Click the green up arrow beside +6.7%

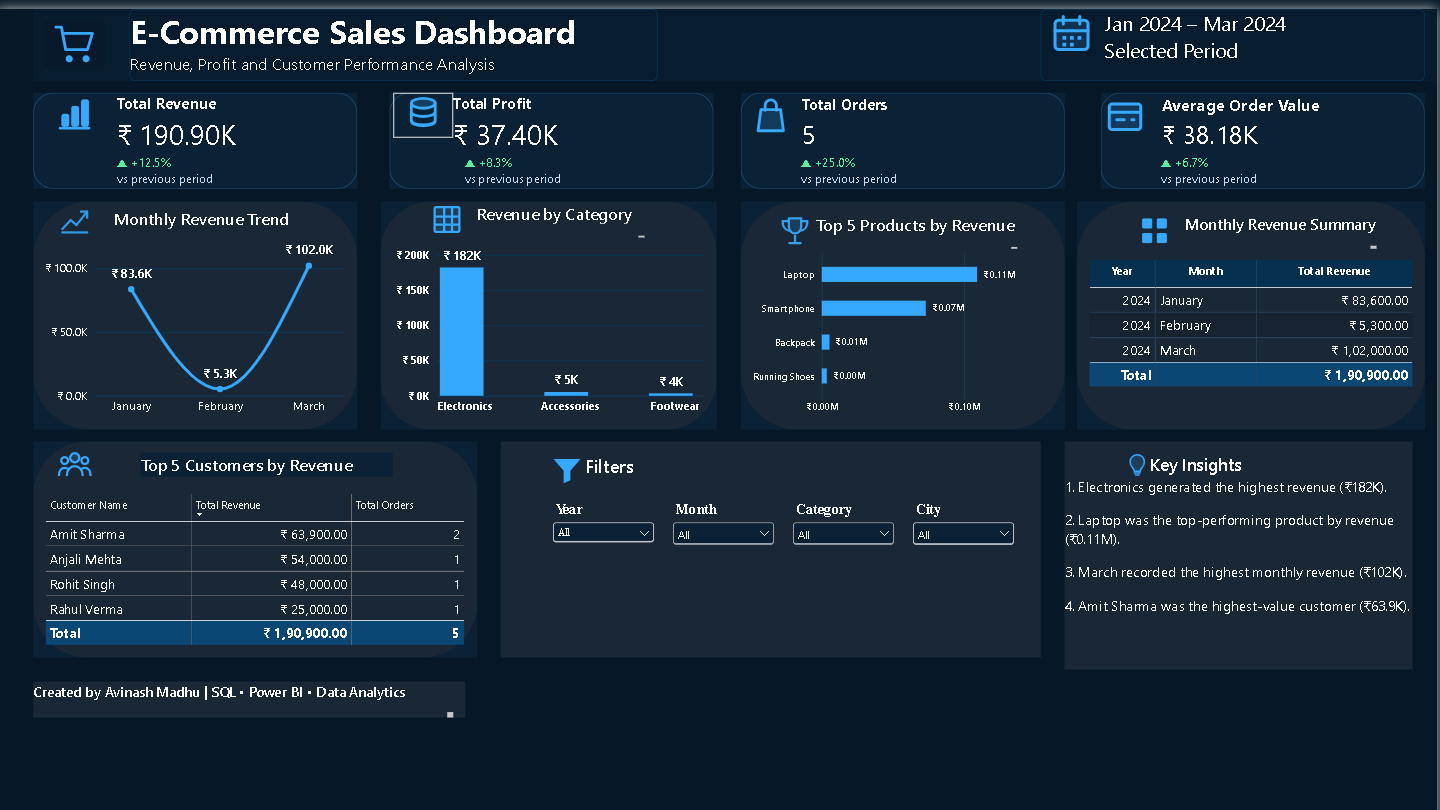1166,163
